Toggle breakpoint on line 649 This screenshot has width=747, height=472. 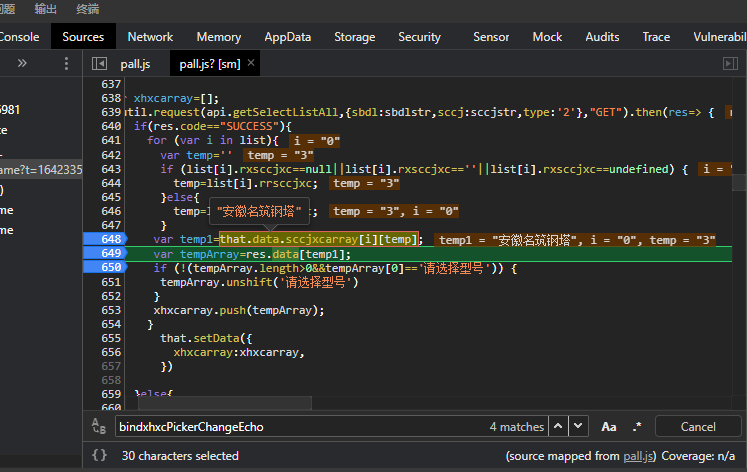[105, 253]
